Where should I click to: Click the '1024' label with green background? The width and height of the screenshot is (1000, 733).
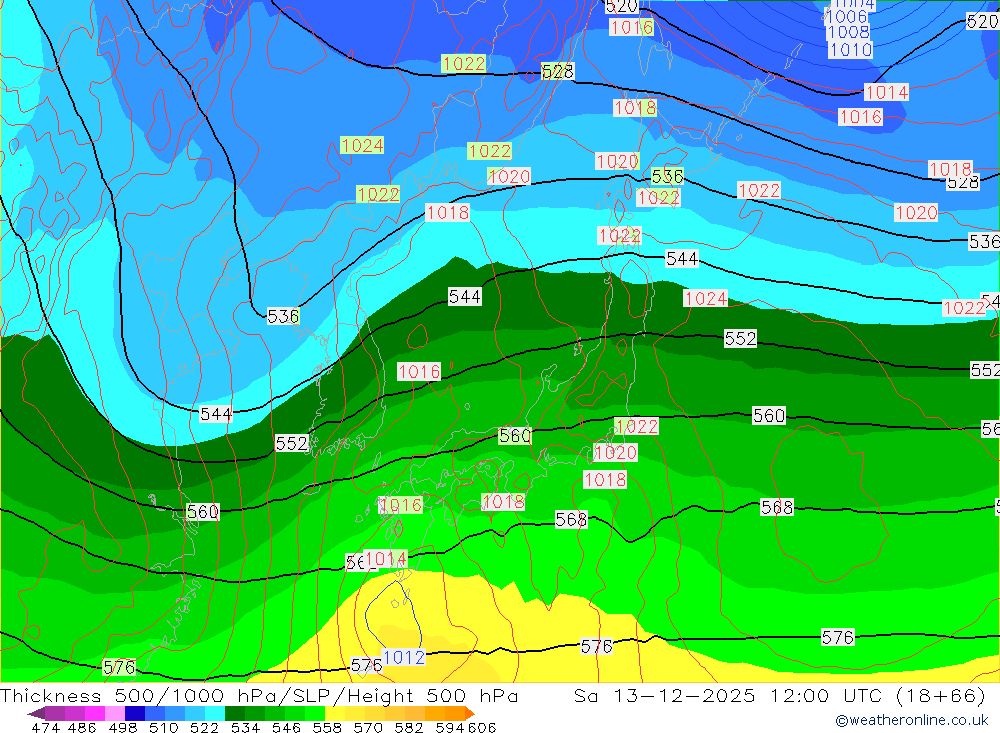(x=362, y=145)
